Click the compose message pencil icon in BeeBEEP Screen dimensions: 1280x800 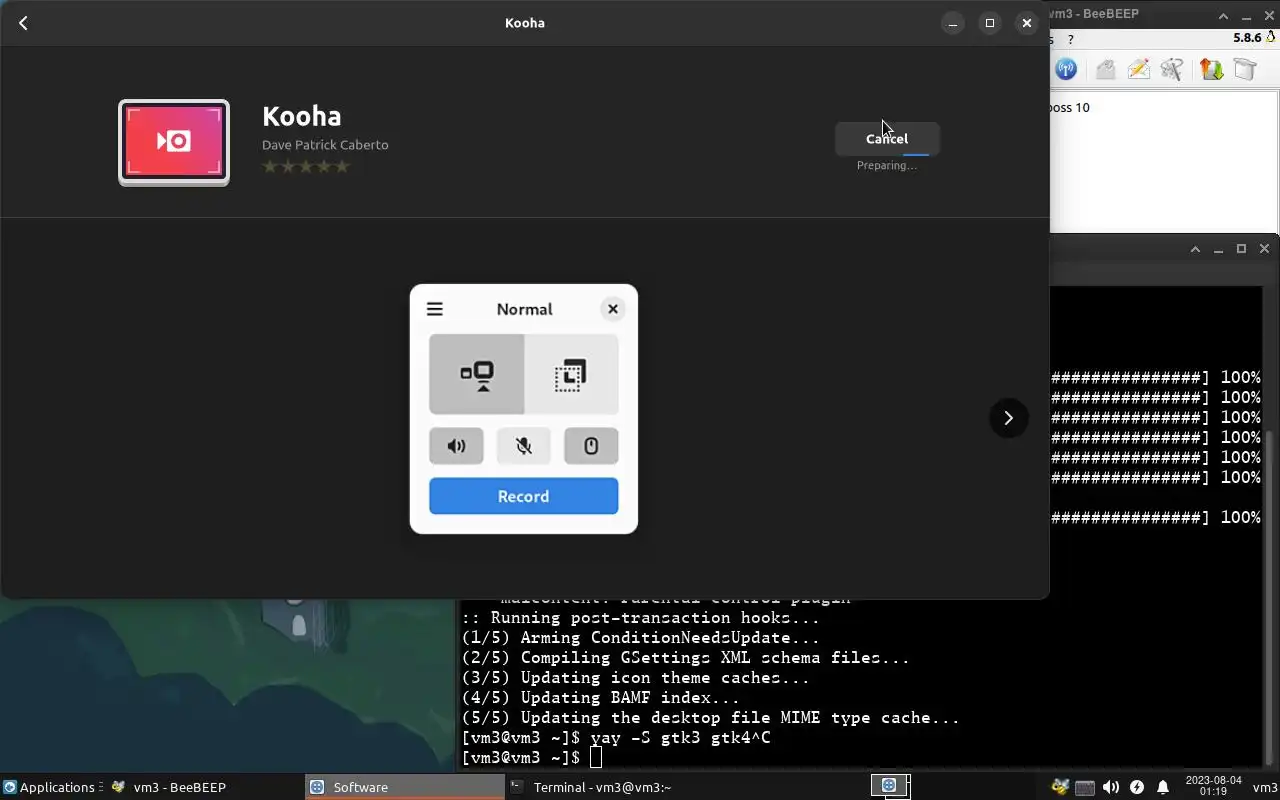(x=1138, y=69)
